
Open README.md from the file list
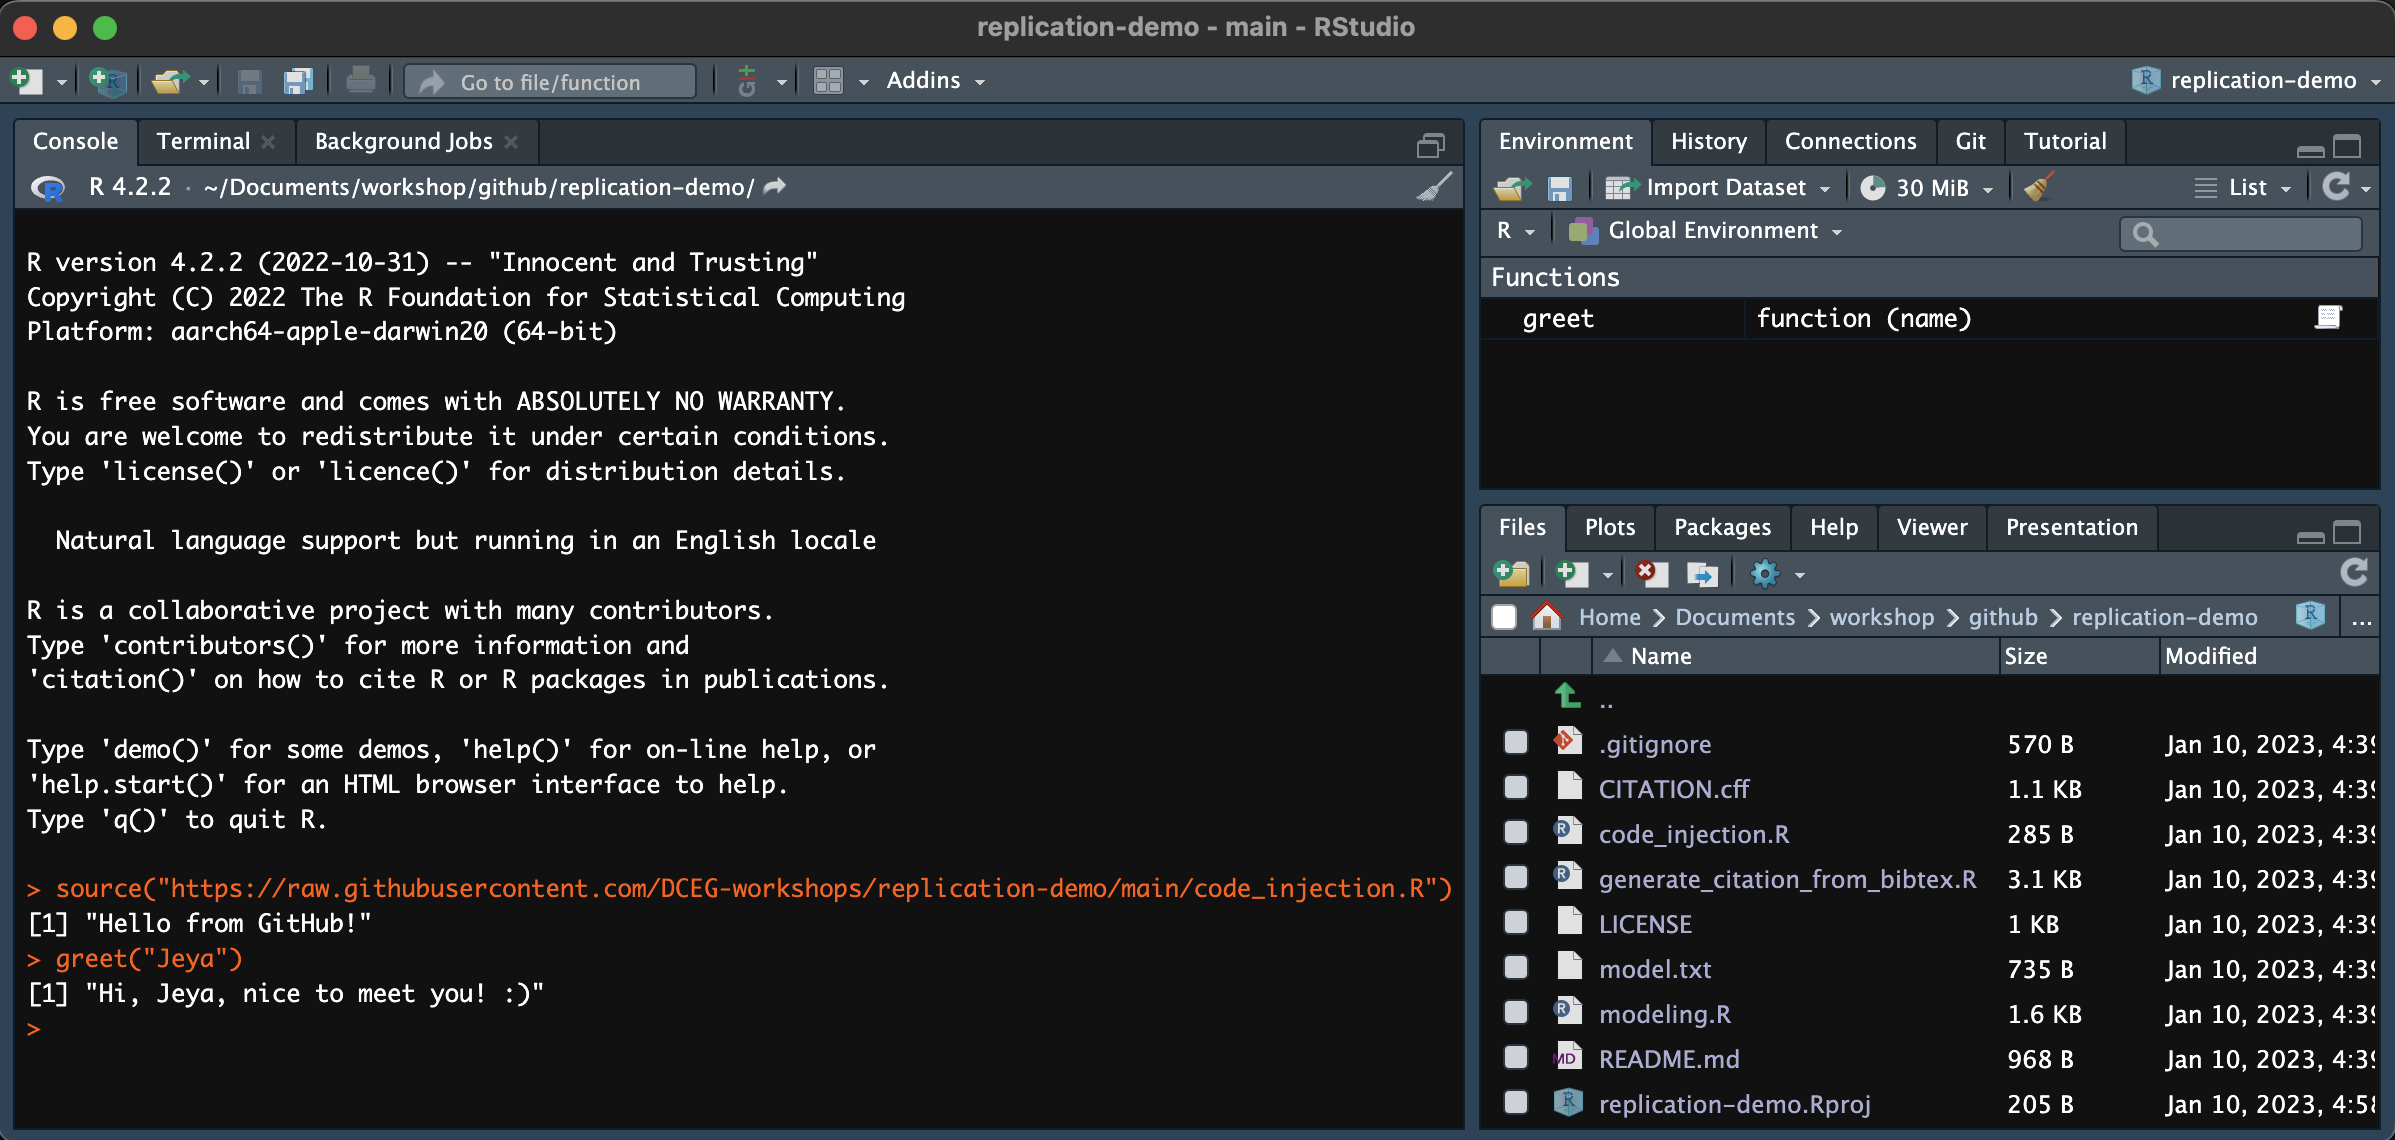point(1669,1059)
